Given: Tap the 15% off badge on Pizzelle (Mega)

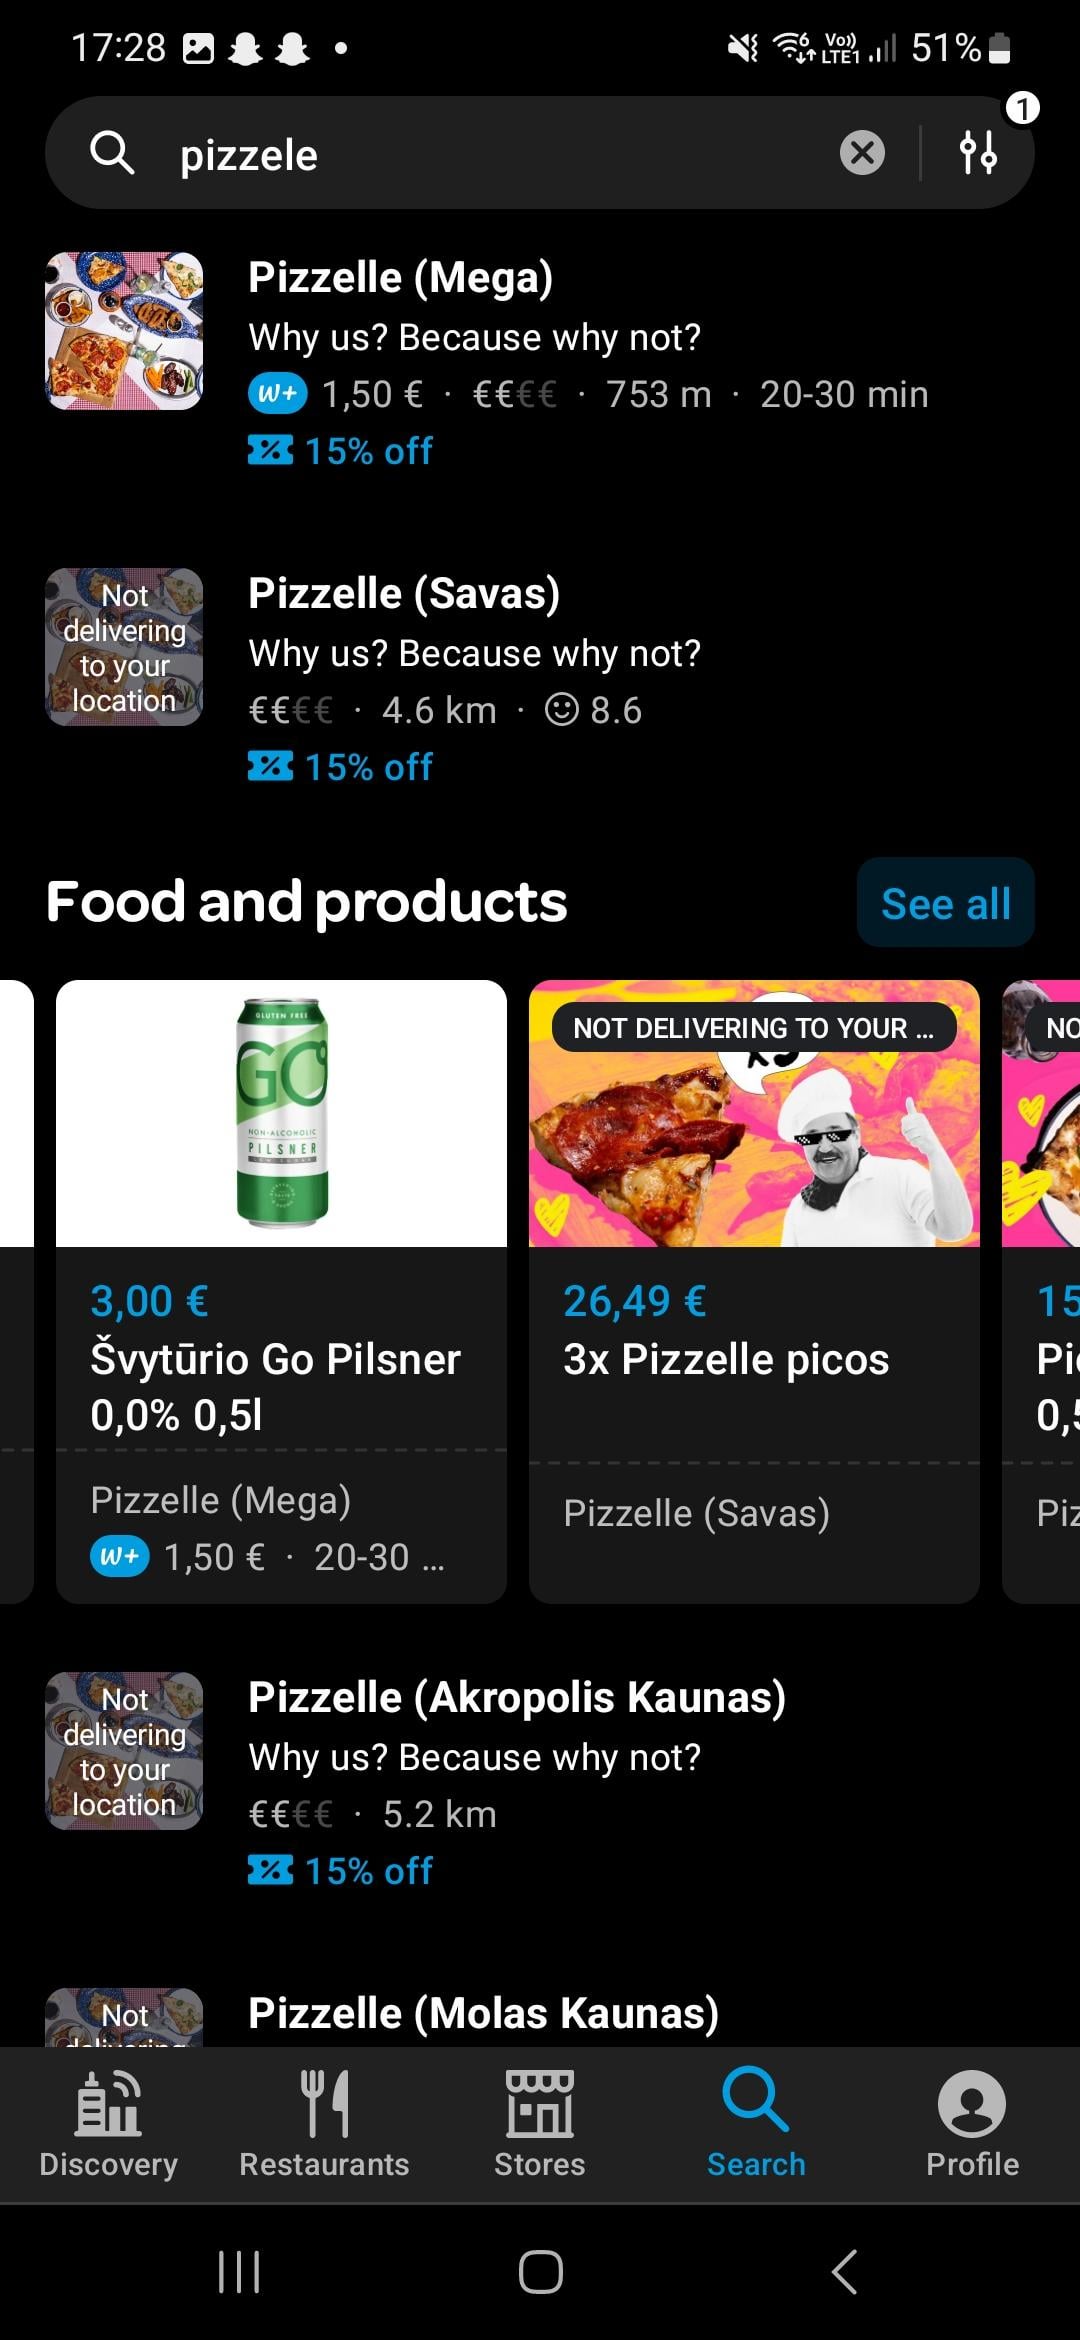Looking at the screenshot, I should pyautogui.click(x=341, y=451).
